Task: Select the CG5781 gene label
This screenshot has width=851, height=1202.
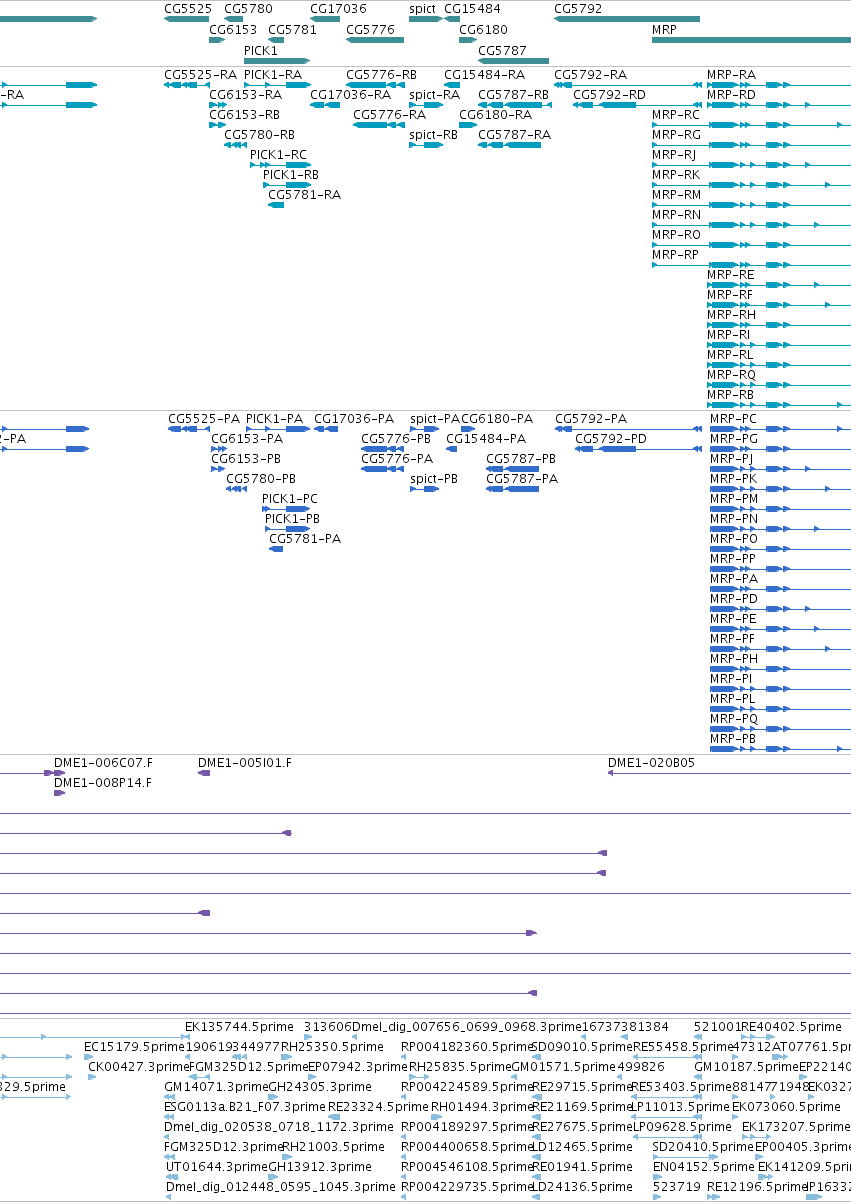Action: (292, 30)
